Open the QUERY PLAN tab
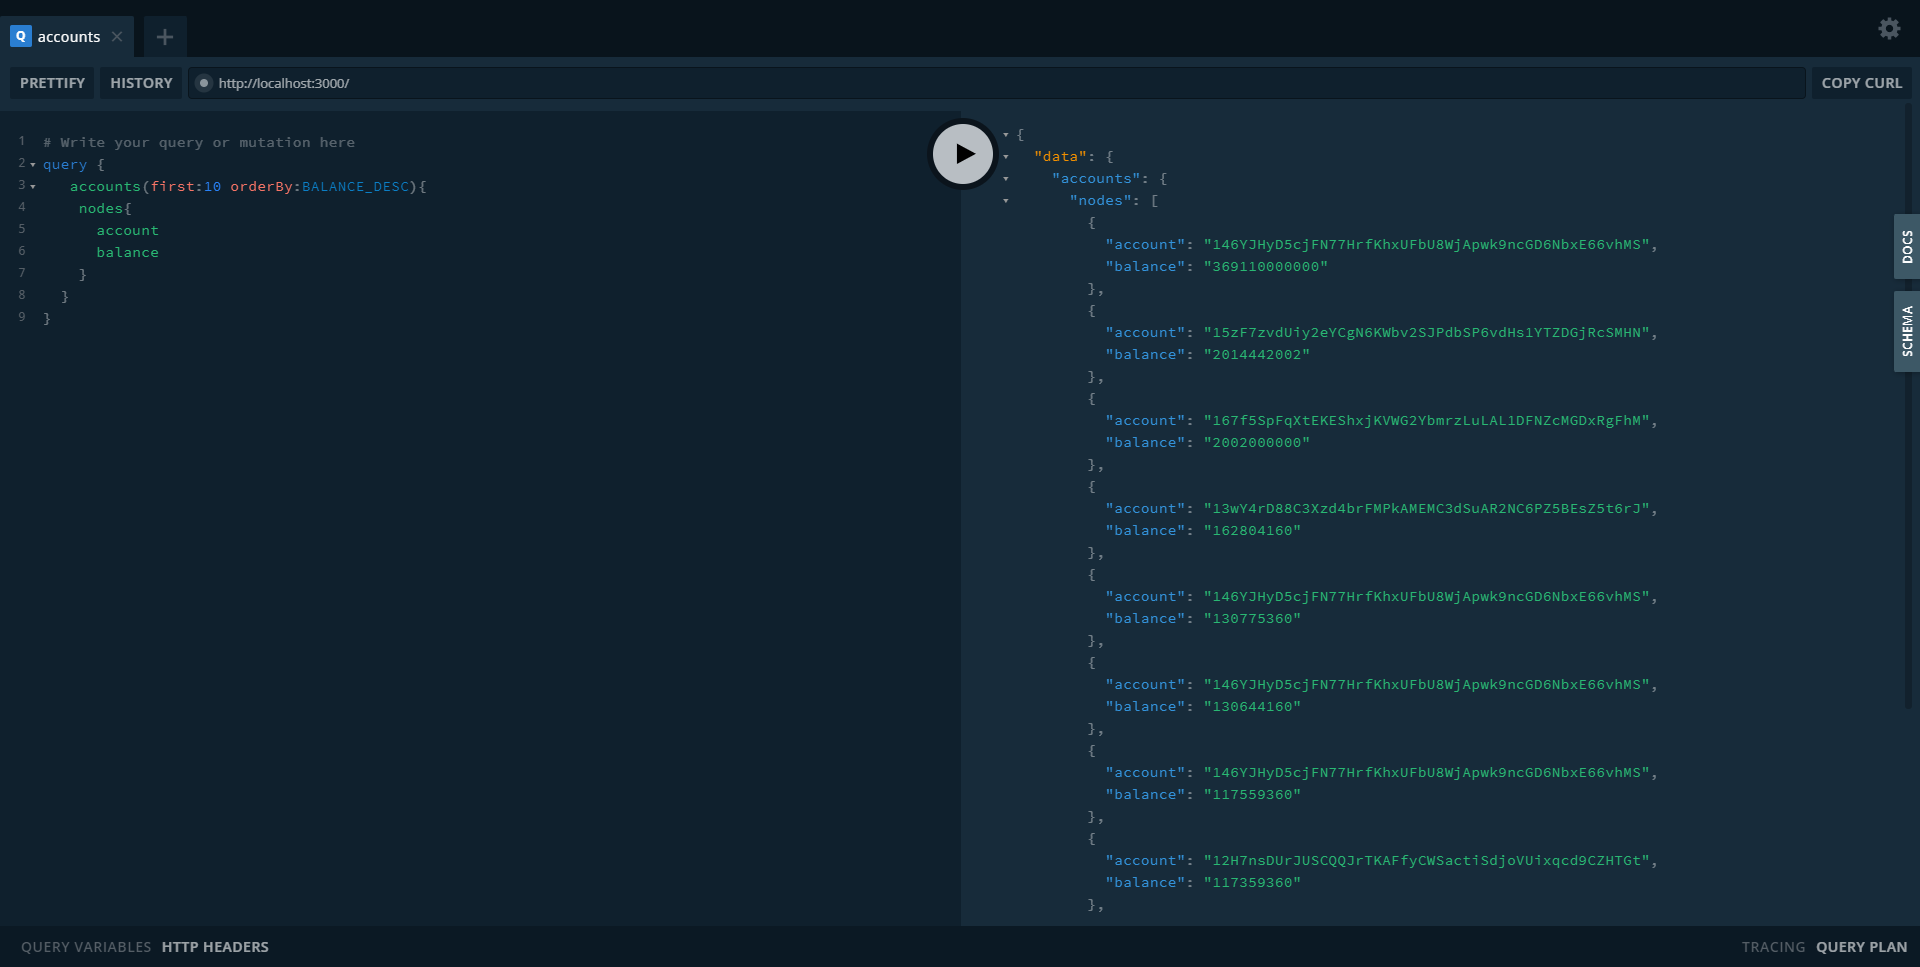The image size is (1920, 967). coord(1861,947)
